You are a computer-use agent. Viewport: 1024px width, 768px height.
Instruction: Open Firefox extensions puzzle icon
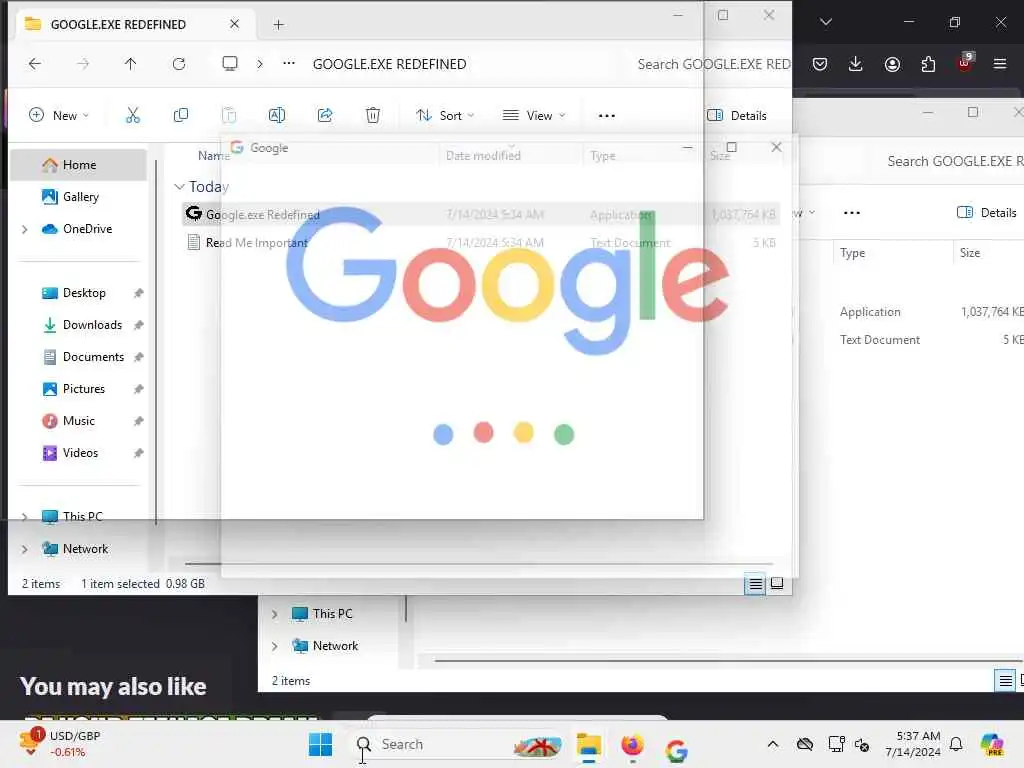(928, 64)
